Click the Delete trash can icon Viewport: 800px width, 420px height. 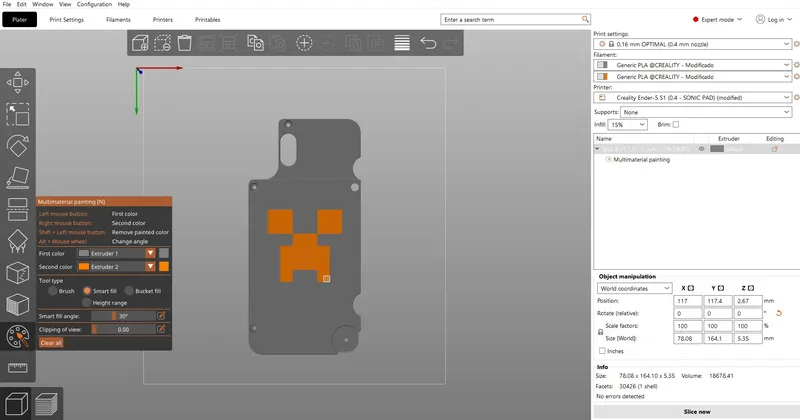coord(185,42)
